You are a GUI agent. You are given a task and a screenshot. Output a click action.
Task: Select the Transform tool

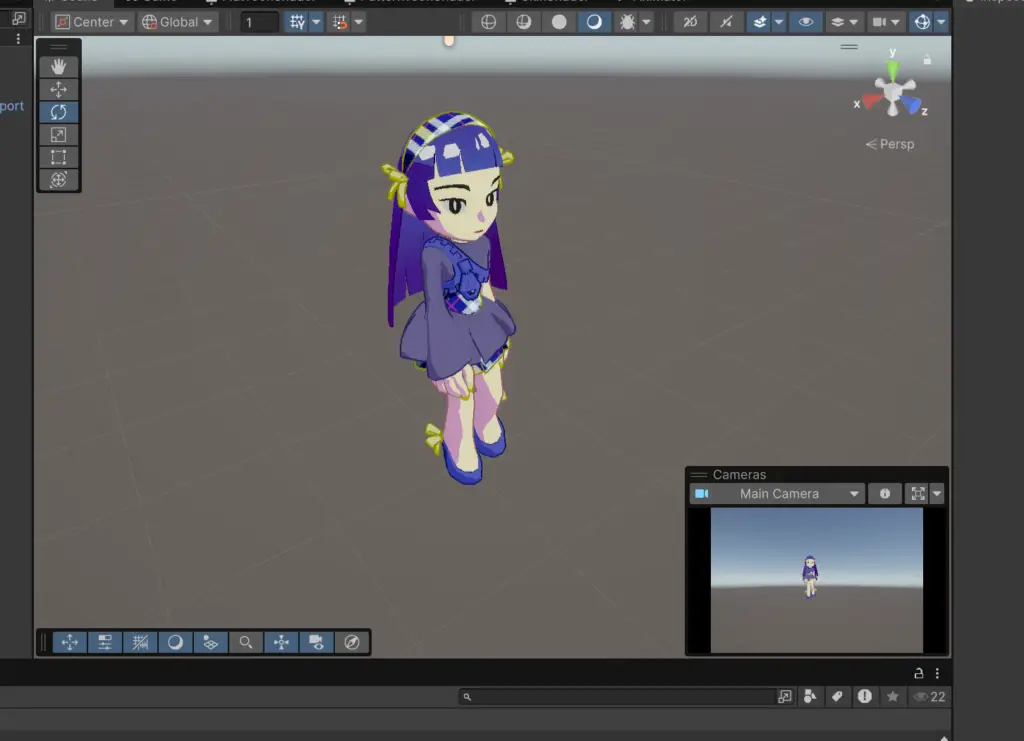(58, 180)
